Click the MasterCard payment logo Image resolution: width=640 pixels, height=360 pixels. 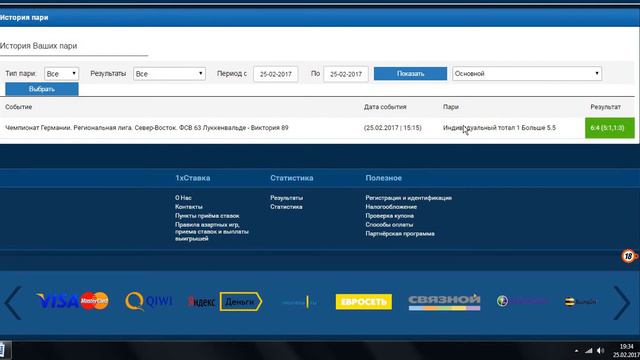coord(94,301)
